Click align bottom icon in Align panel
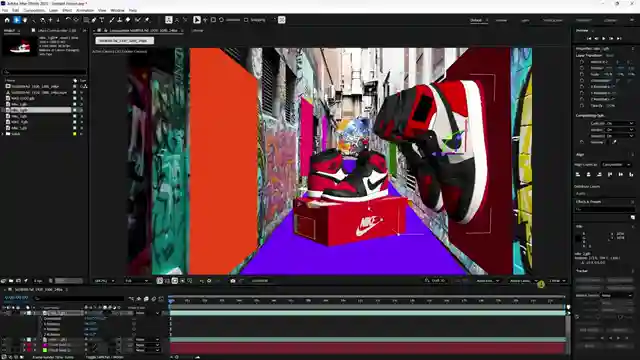The width and height of the screenshot is (640, 360). 631,174
